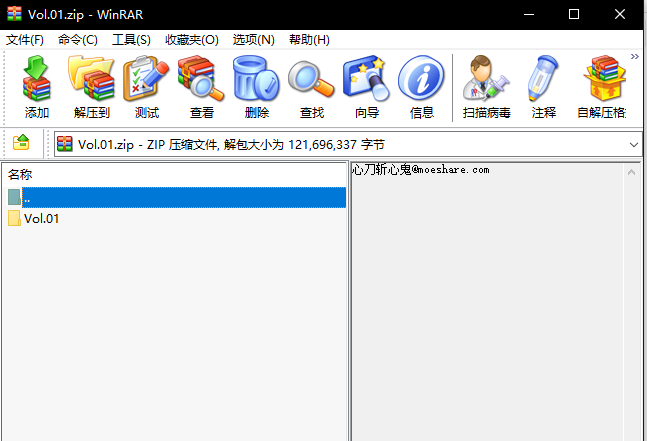Select the Vol.01 folder entry

click(x=34, y=219)
